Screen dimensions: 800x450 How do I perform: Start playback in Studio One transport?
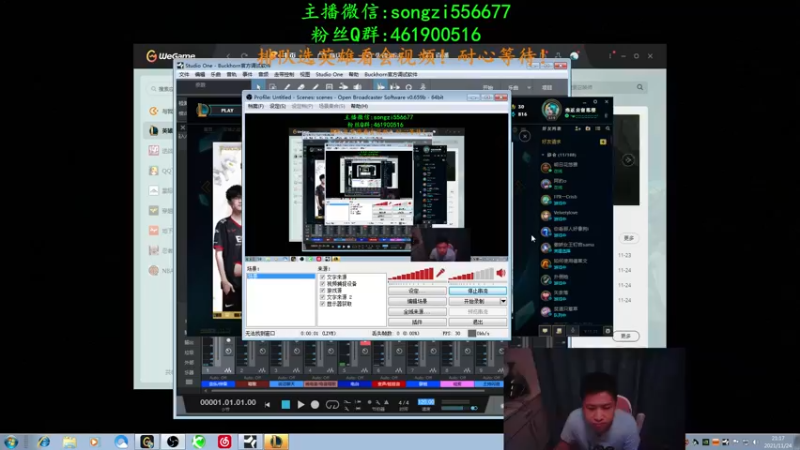[x=301, y=405]
